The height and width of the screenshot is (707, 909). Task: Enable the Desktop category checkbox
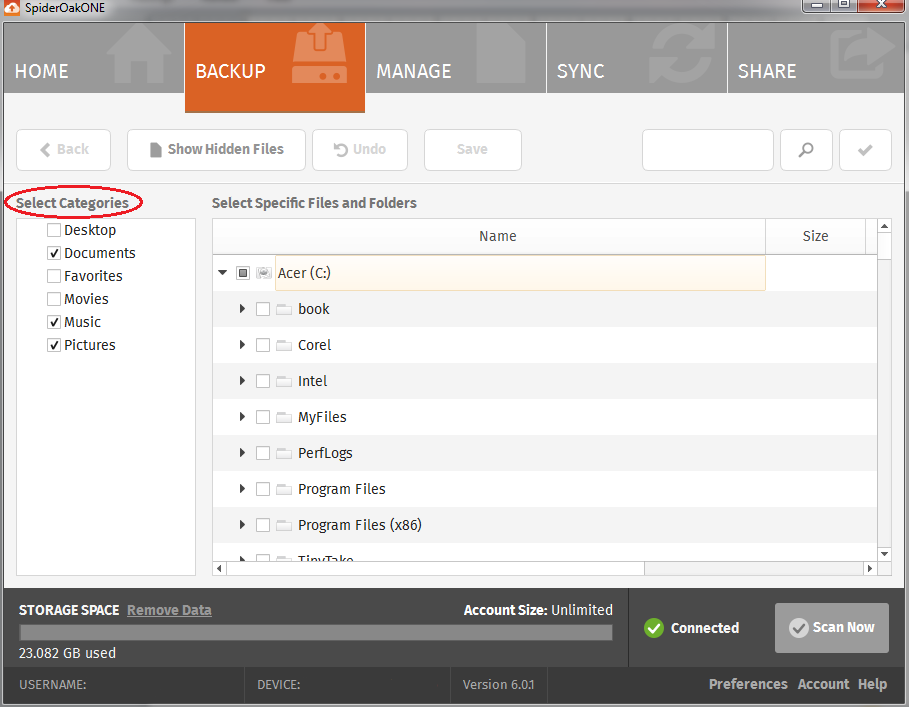click(x=54, y=230)
